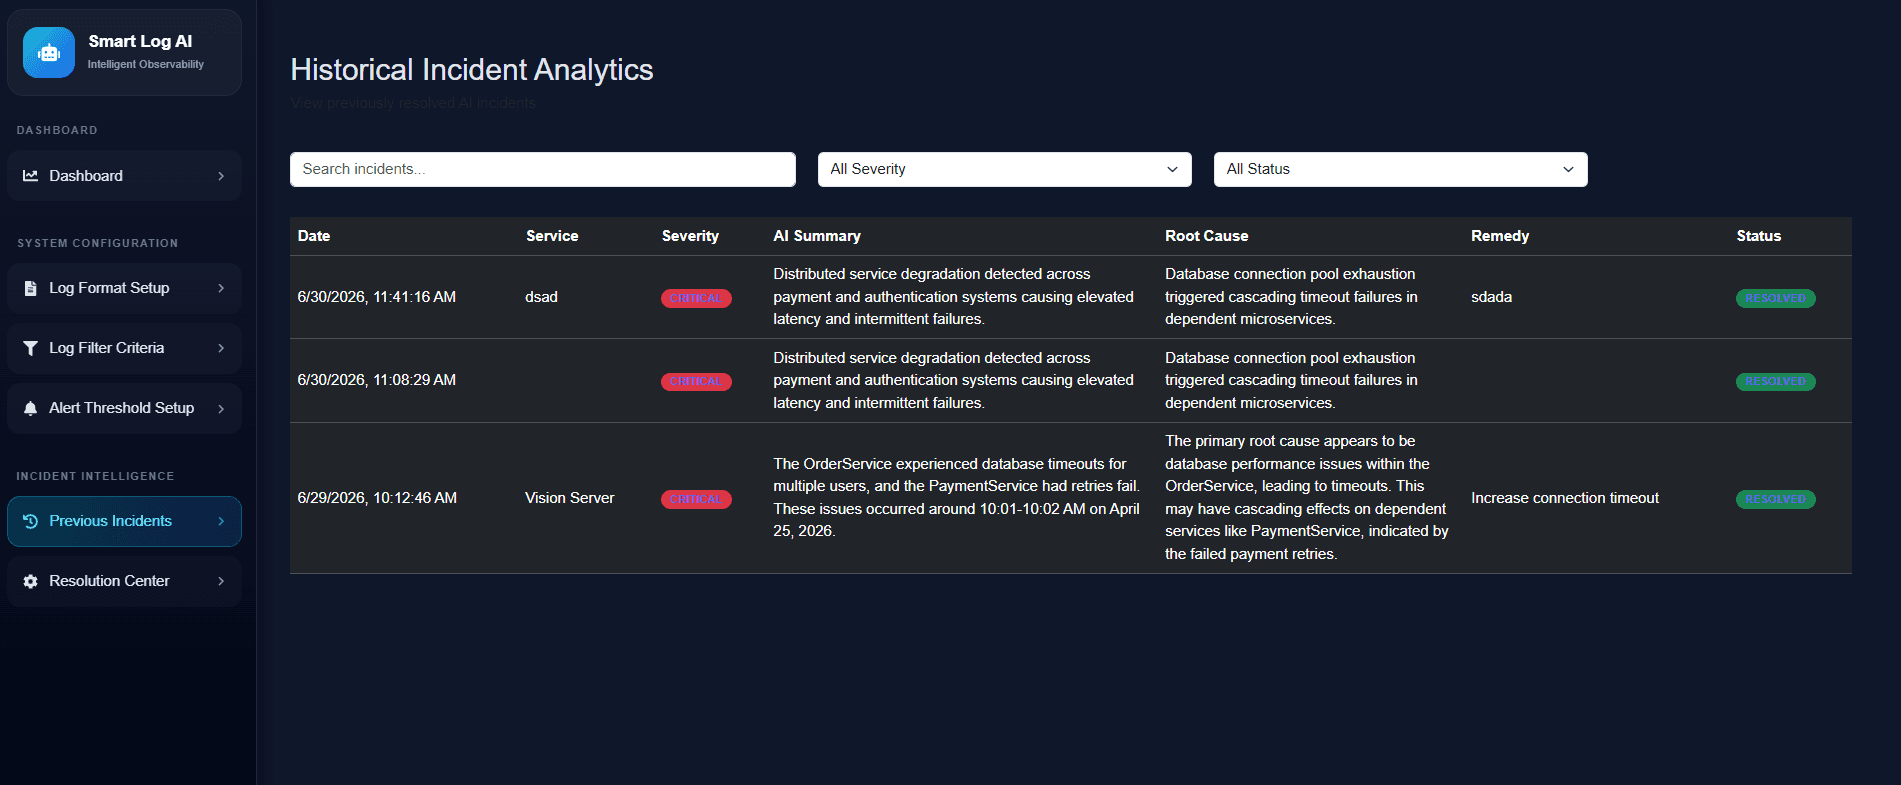Select Previous Incidents in sidebar
The height and width of the screenshot is (785, 1901).
pyautogui.click(x=124, y=521)
